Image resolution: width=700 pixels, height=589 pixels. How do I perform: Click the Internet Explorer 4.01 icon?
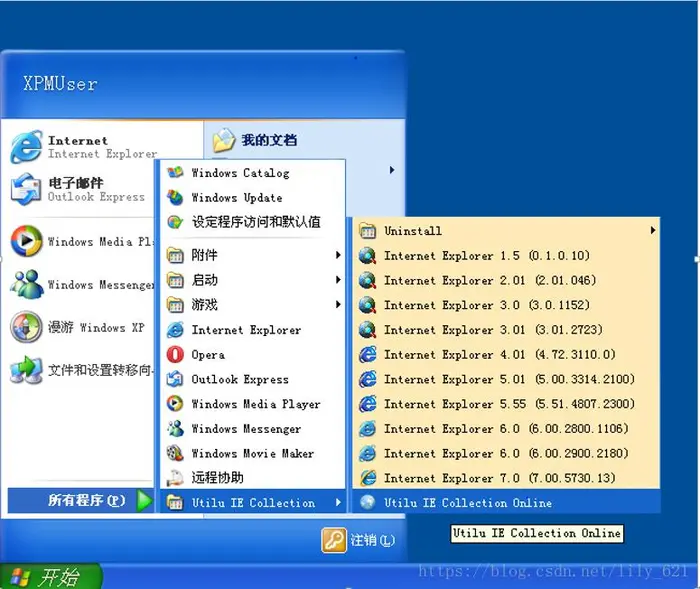[x=367, y=354]
